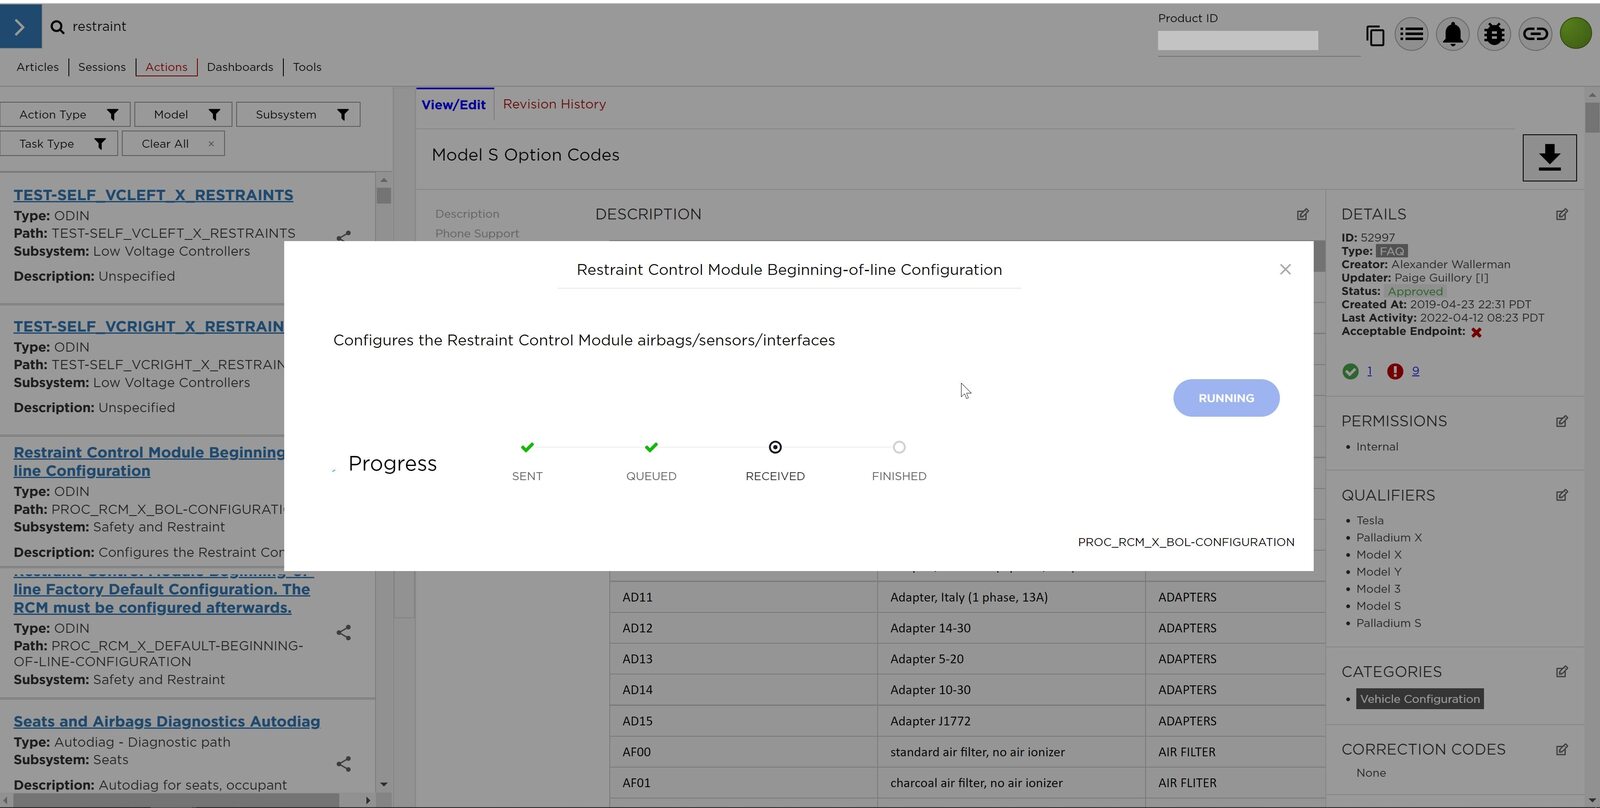Select the RECEIVED progress step indicator
Image resolution: width=1600 pixels, height=808 pixels.
775,448
